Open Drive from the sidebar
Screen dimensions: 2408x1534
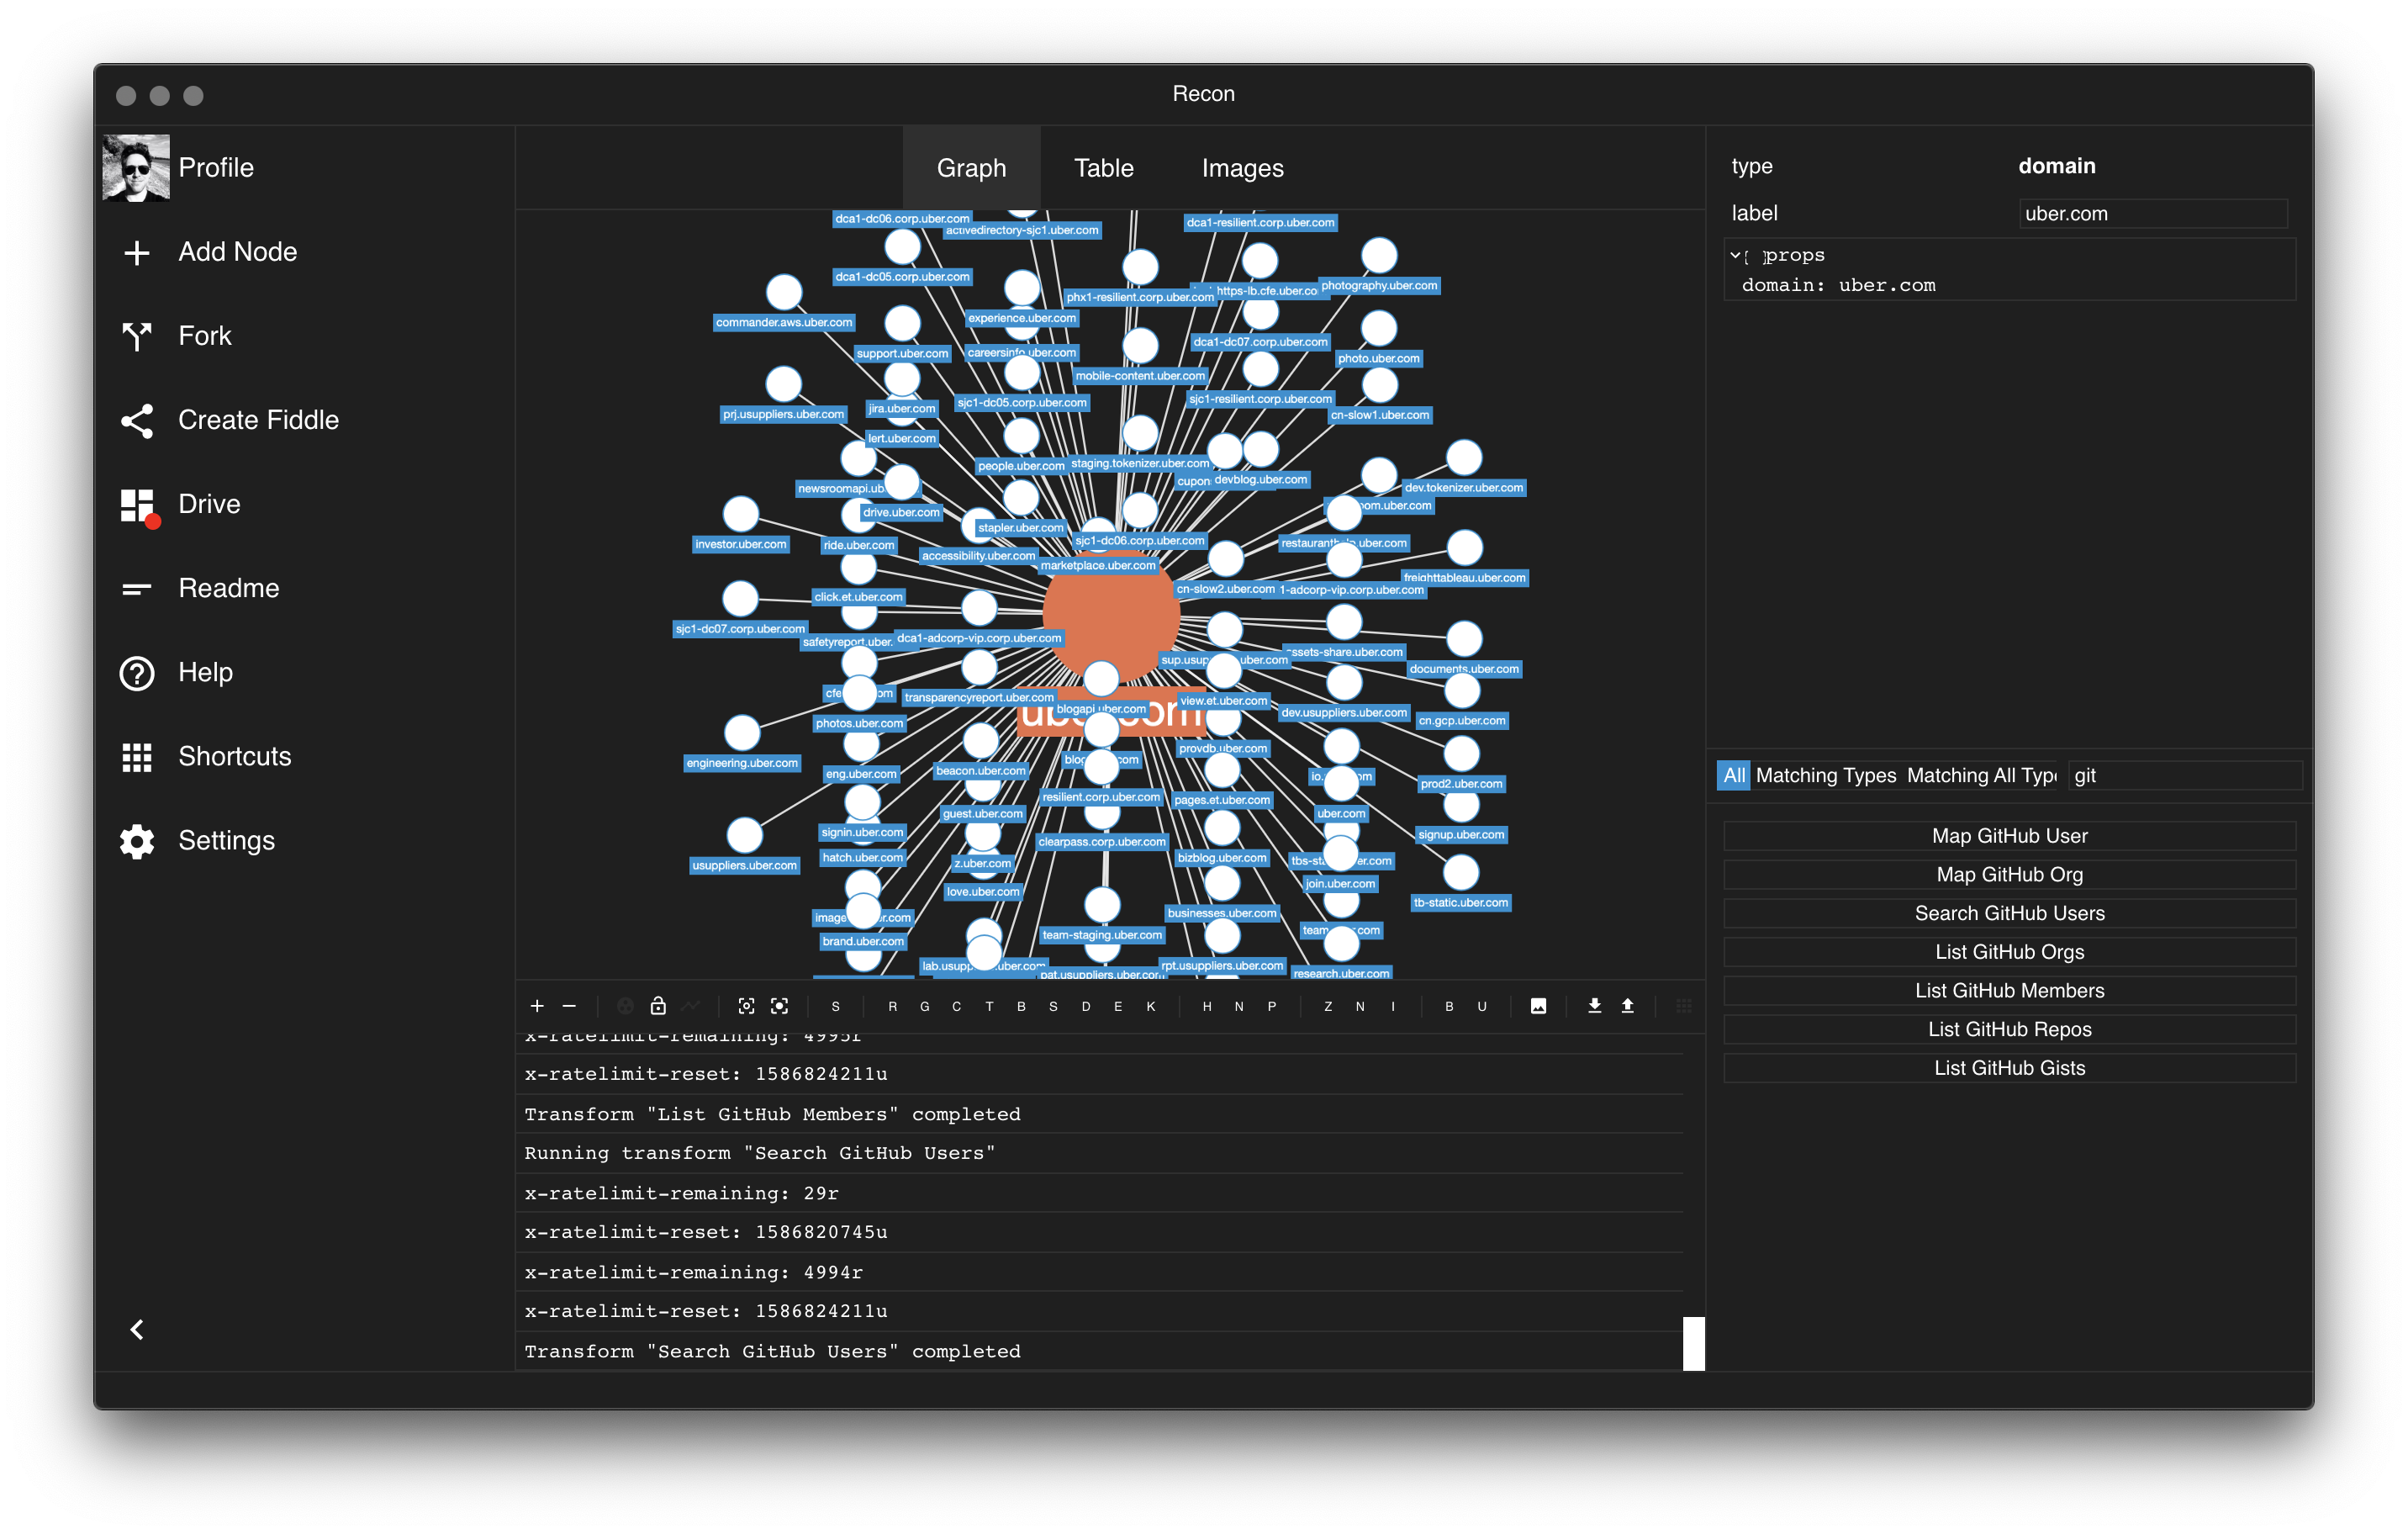pyautogui.click(x=209, y=504)
